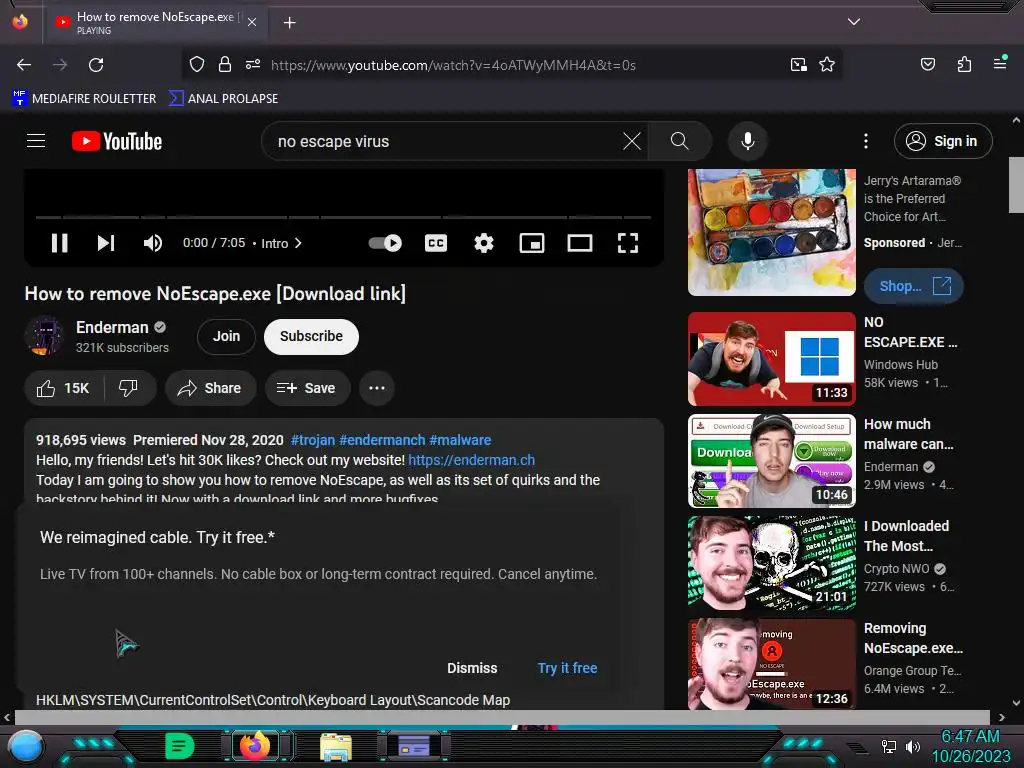Click the Shop button on the ad
This screenshot has height=768, width=1024.
(x=914, y=286)
